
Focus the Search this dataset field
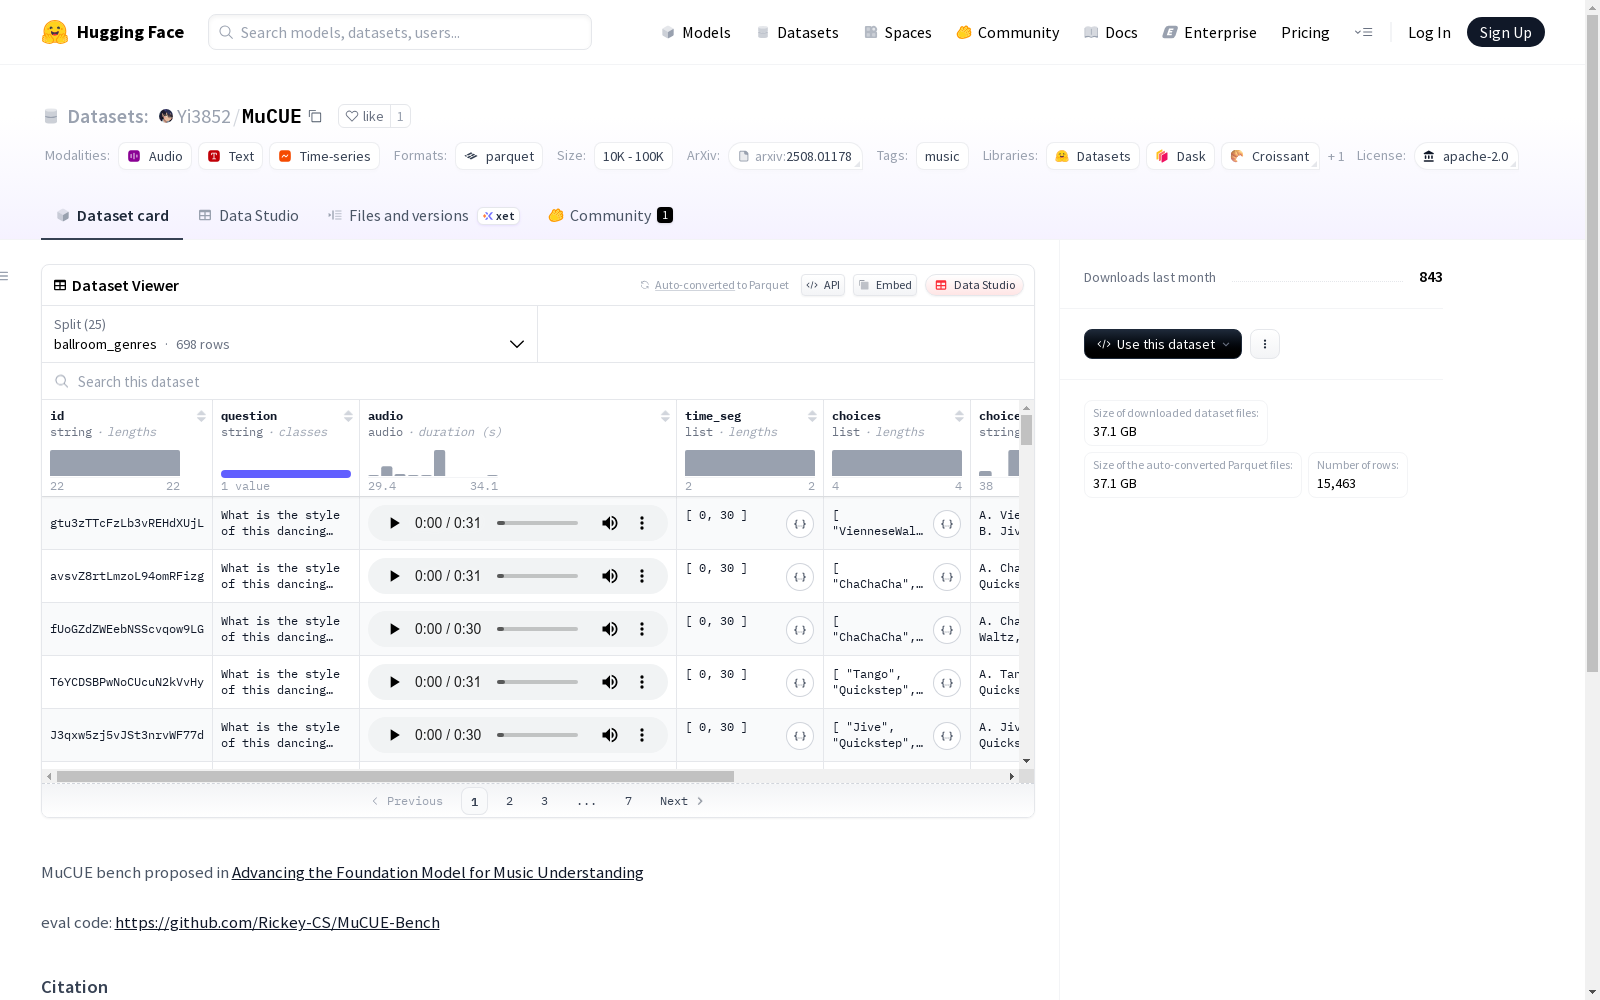538,382
